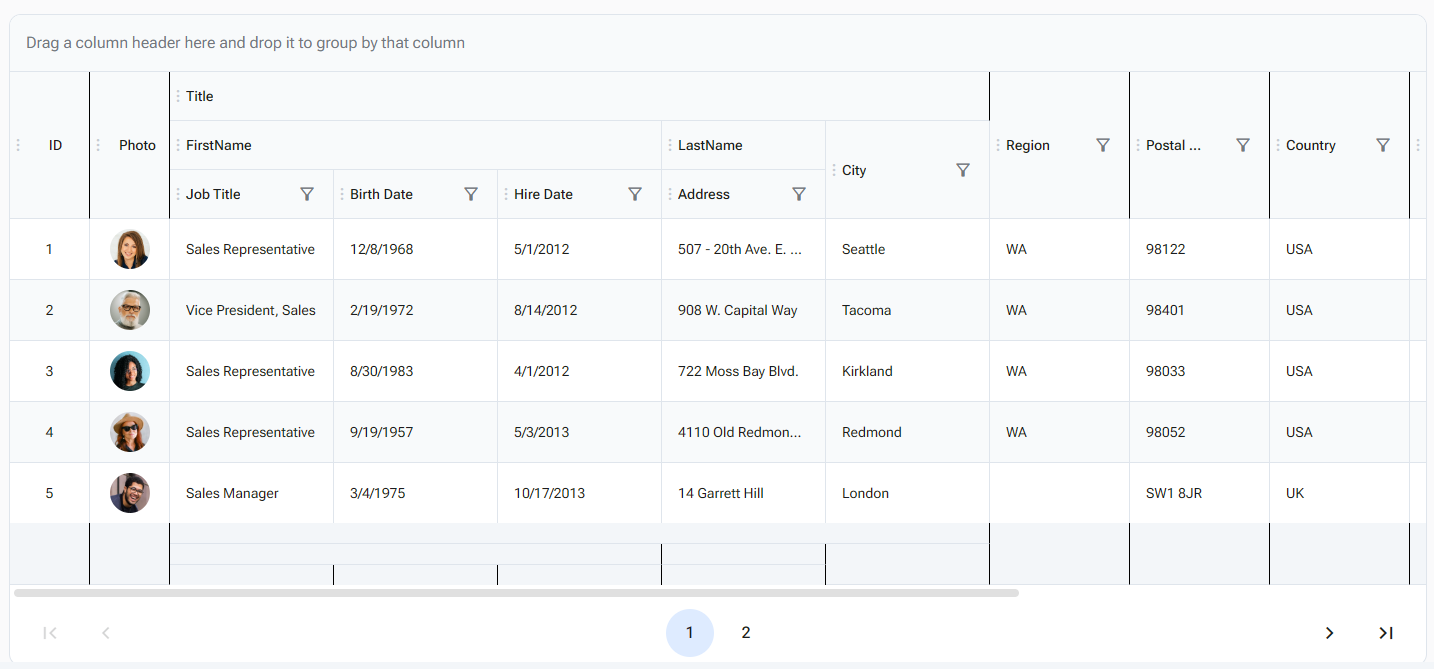Screen dimensions: 1434x669
Task: Open the filter for the Job Title column
Action: [x=307, y=193]
